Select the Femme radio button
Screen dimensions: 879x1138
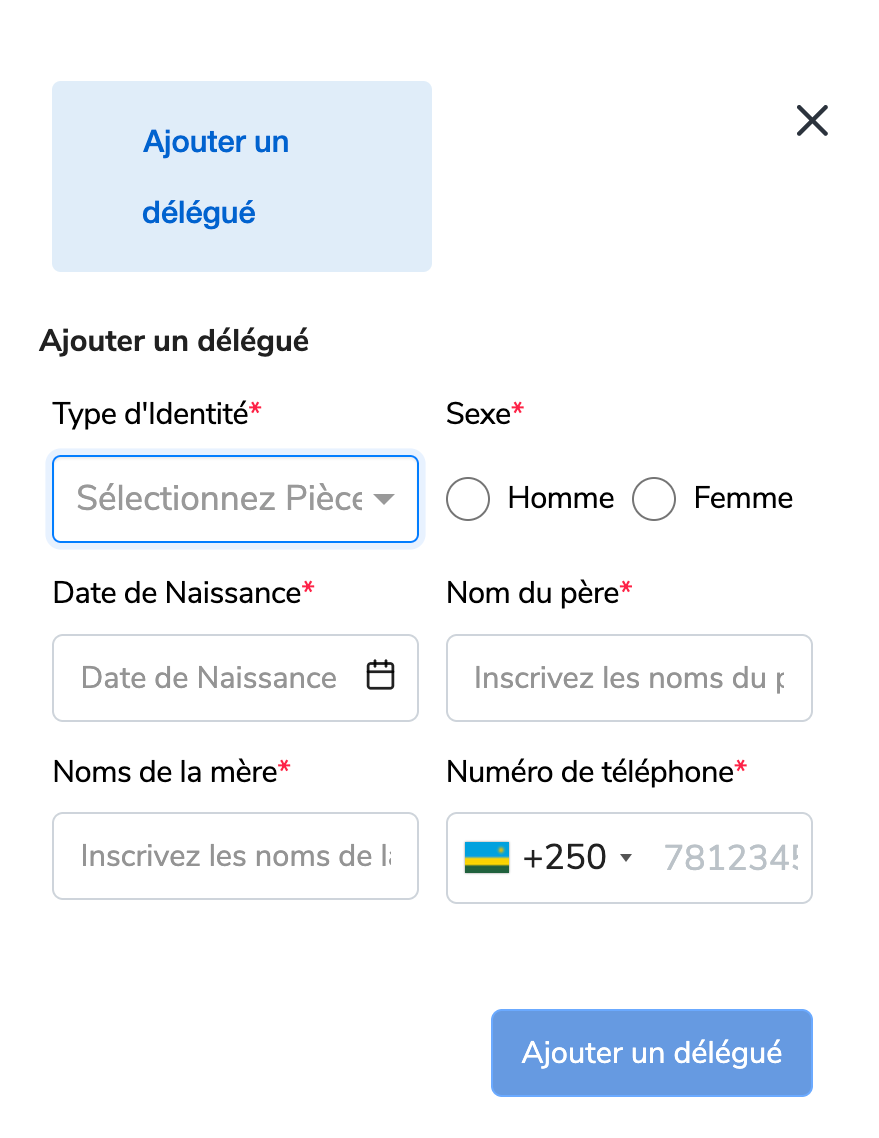[653, 499]
